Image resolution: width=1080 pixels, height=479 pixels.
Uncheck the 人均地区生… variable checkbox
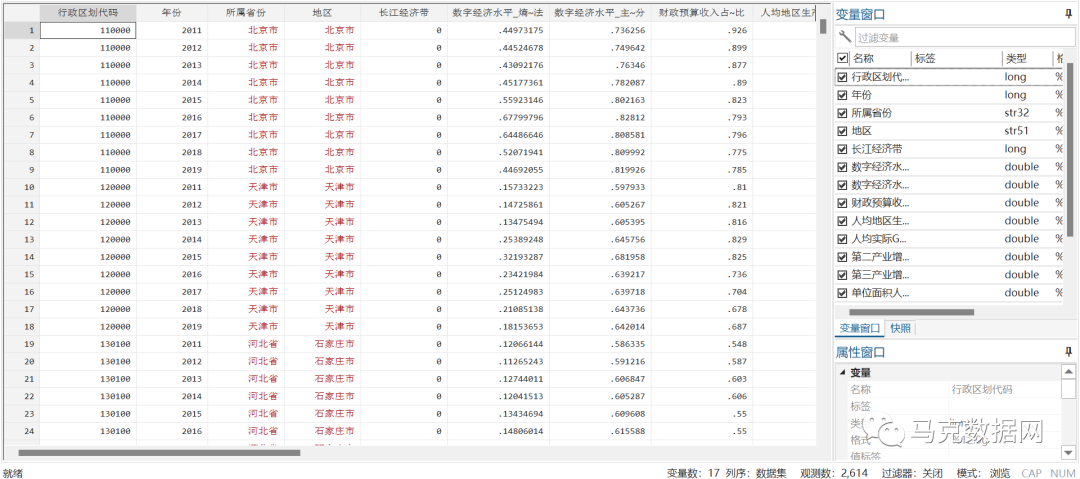click(x=842, y=221)
